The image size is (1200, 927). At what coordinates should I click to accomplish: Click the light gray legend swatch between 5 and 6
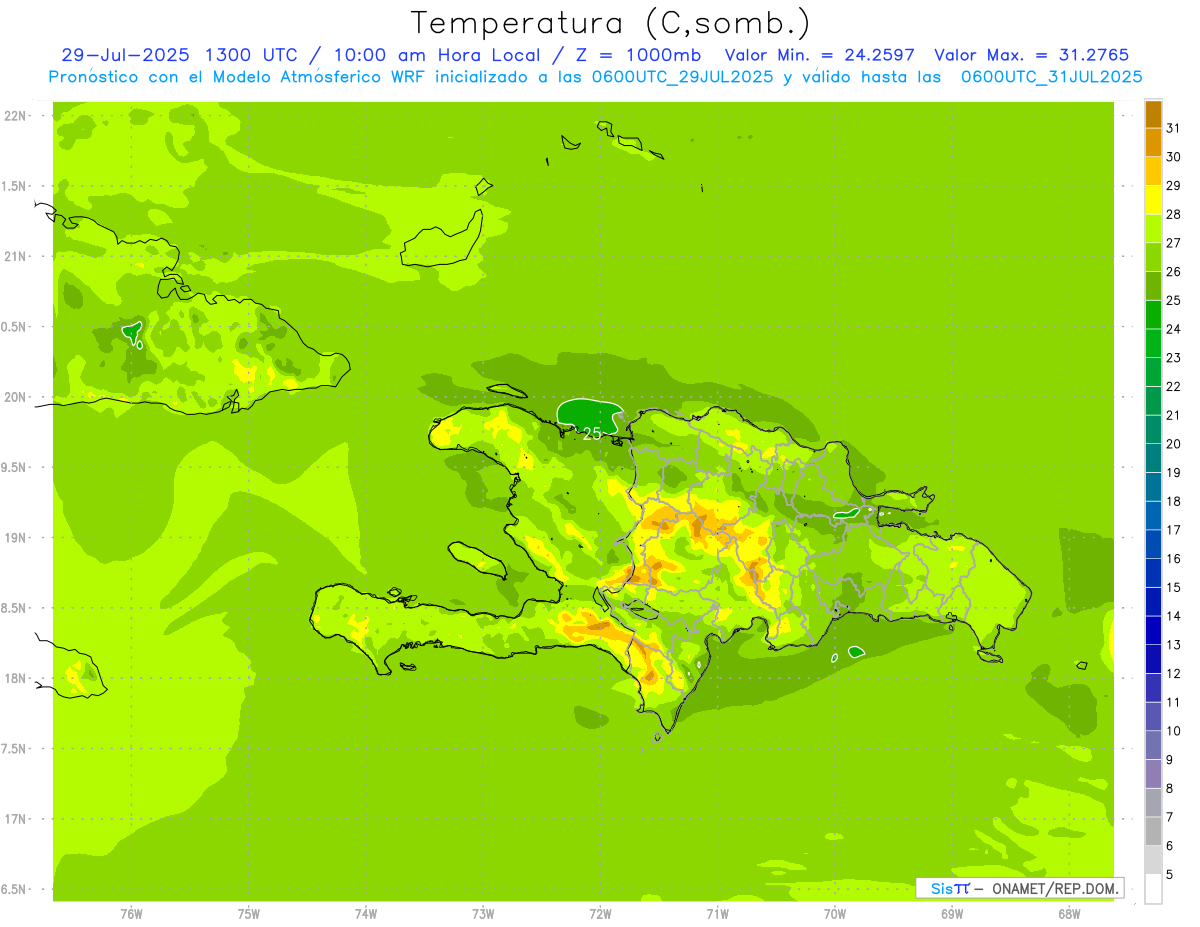(x=1153, y=859)
